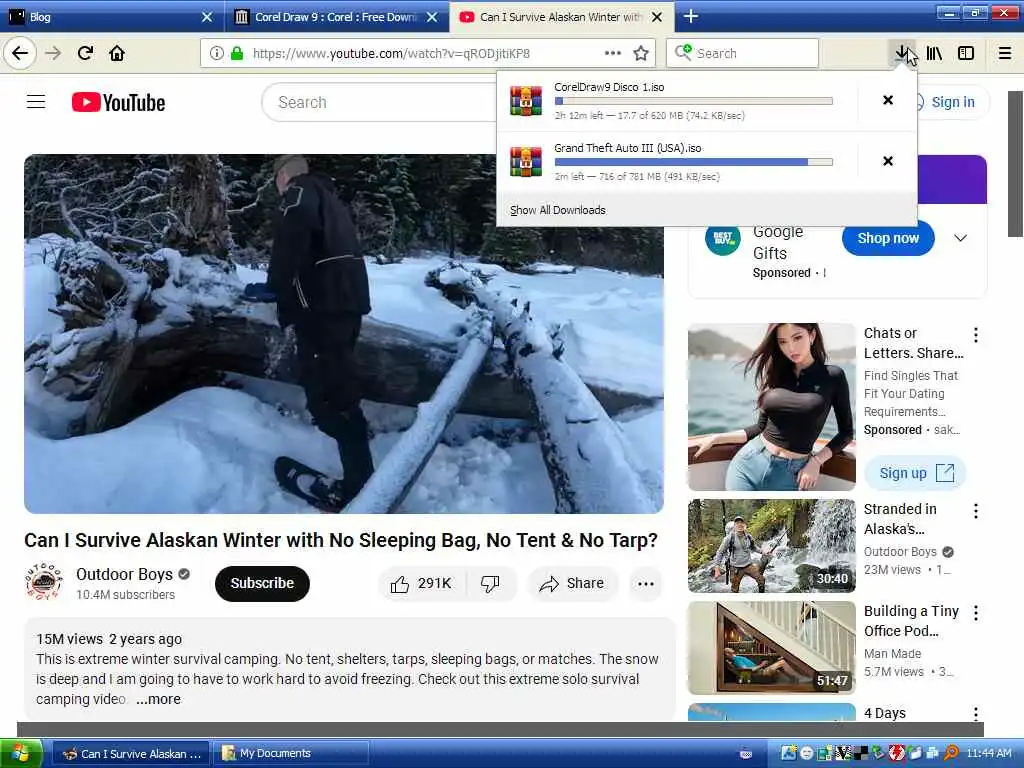
Task: Switch to My Documents taskbar window
Action: (x=293, y=754)
